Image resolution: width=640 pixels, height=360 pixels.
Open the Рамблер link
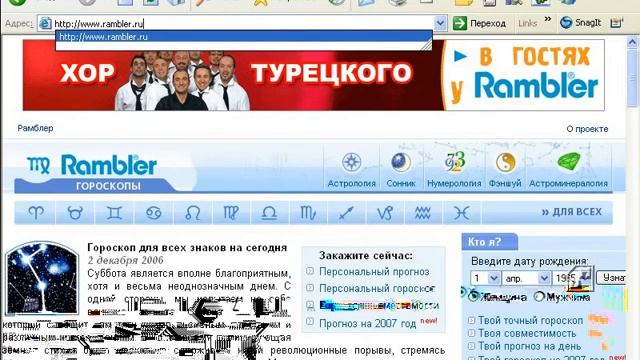pos(35,128)
